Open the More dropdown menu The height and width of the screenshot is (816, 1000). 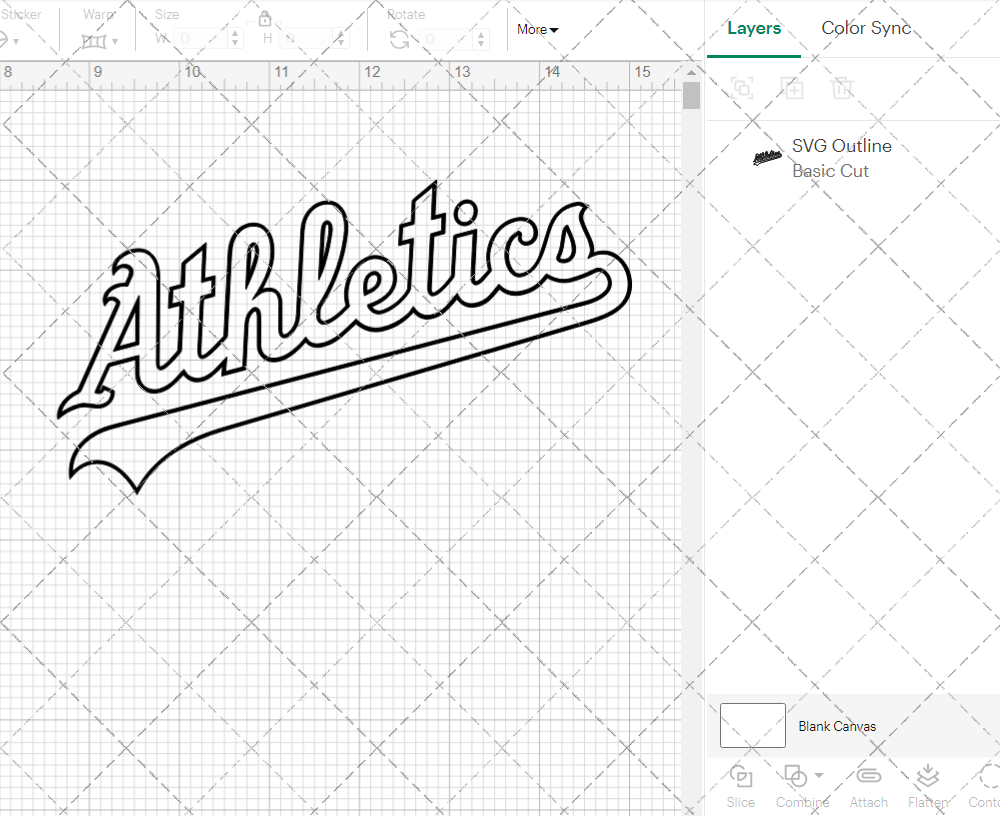pos(537,30)
